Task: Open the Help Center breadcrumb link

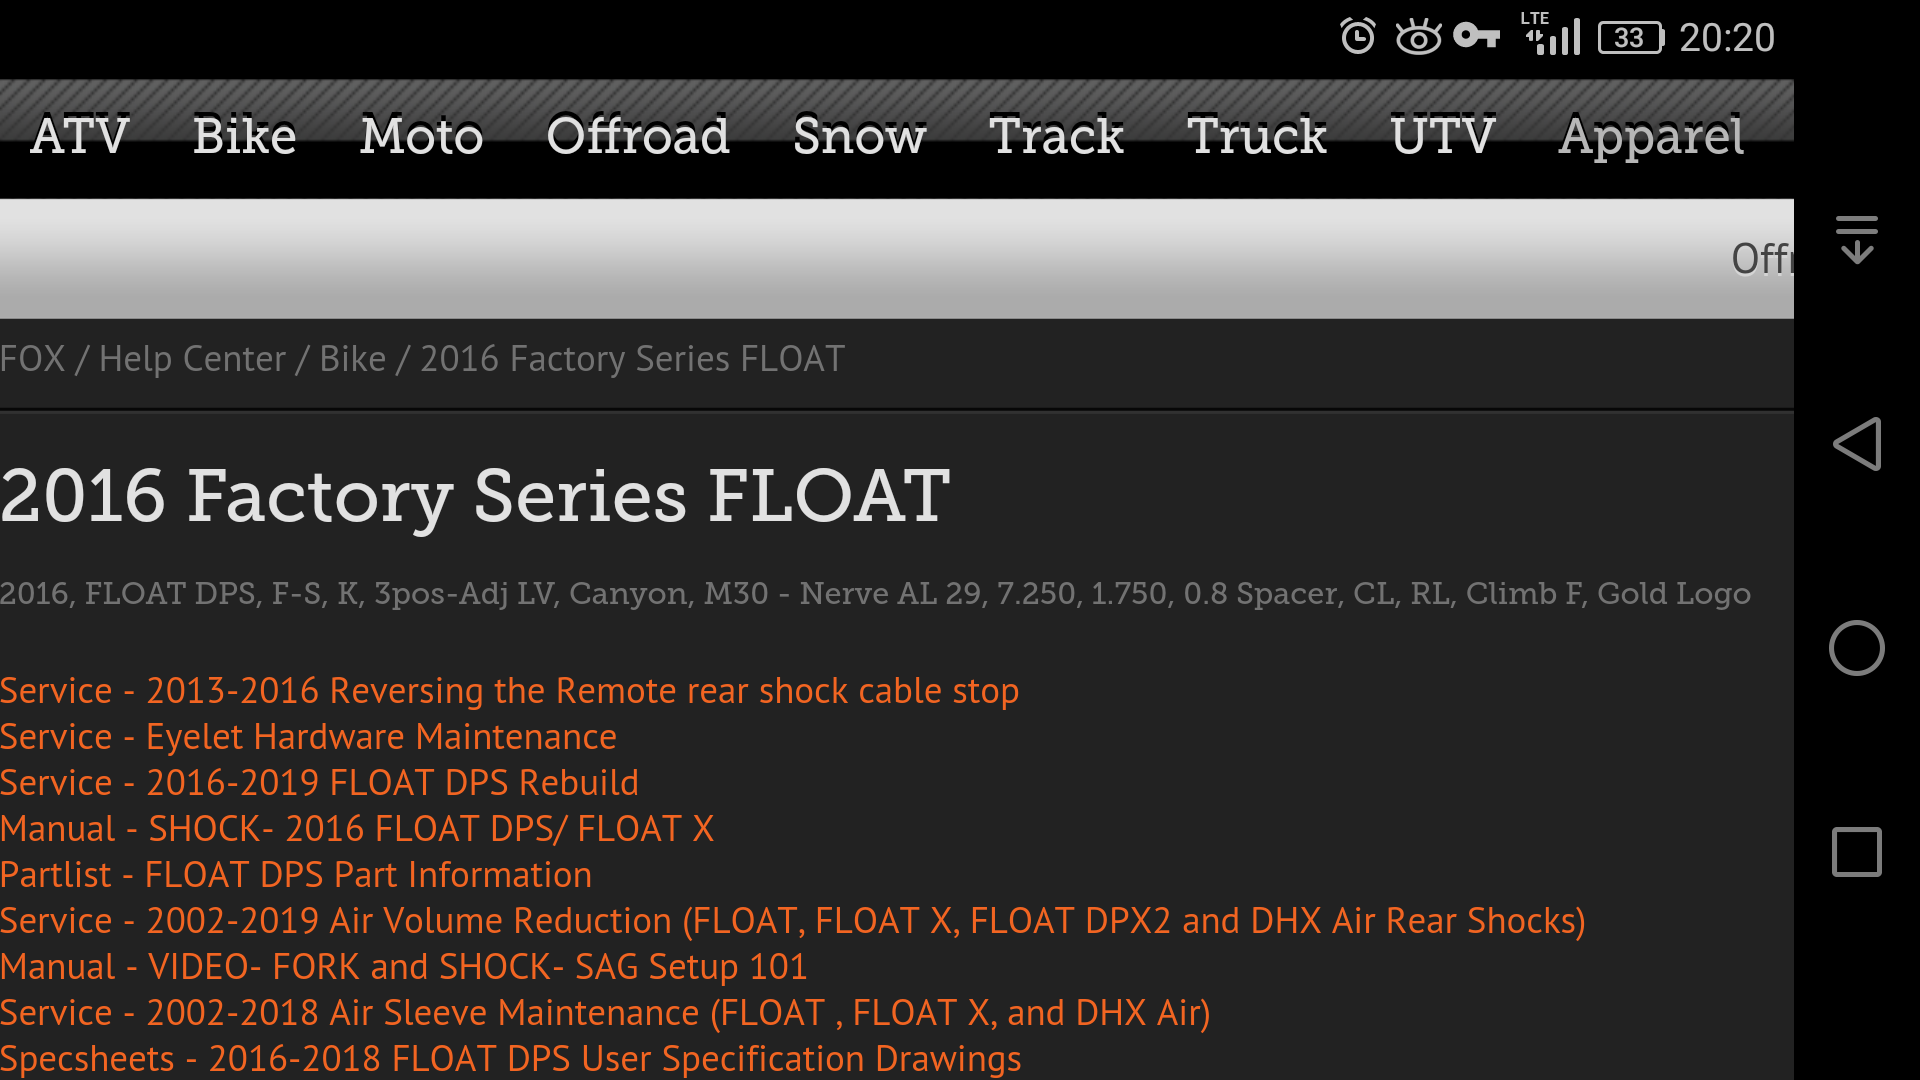Action: (192, 359)
